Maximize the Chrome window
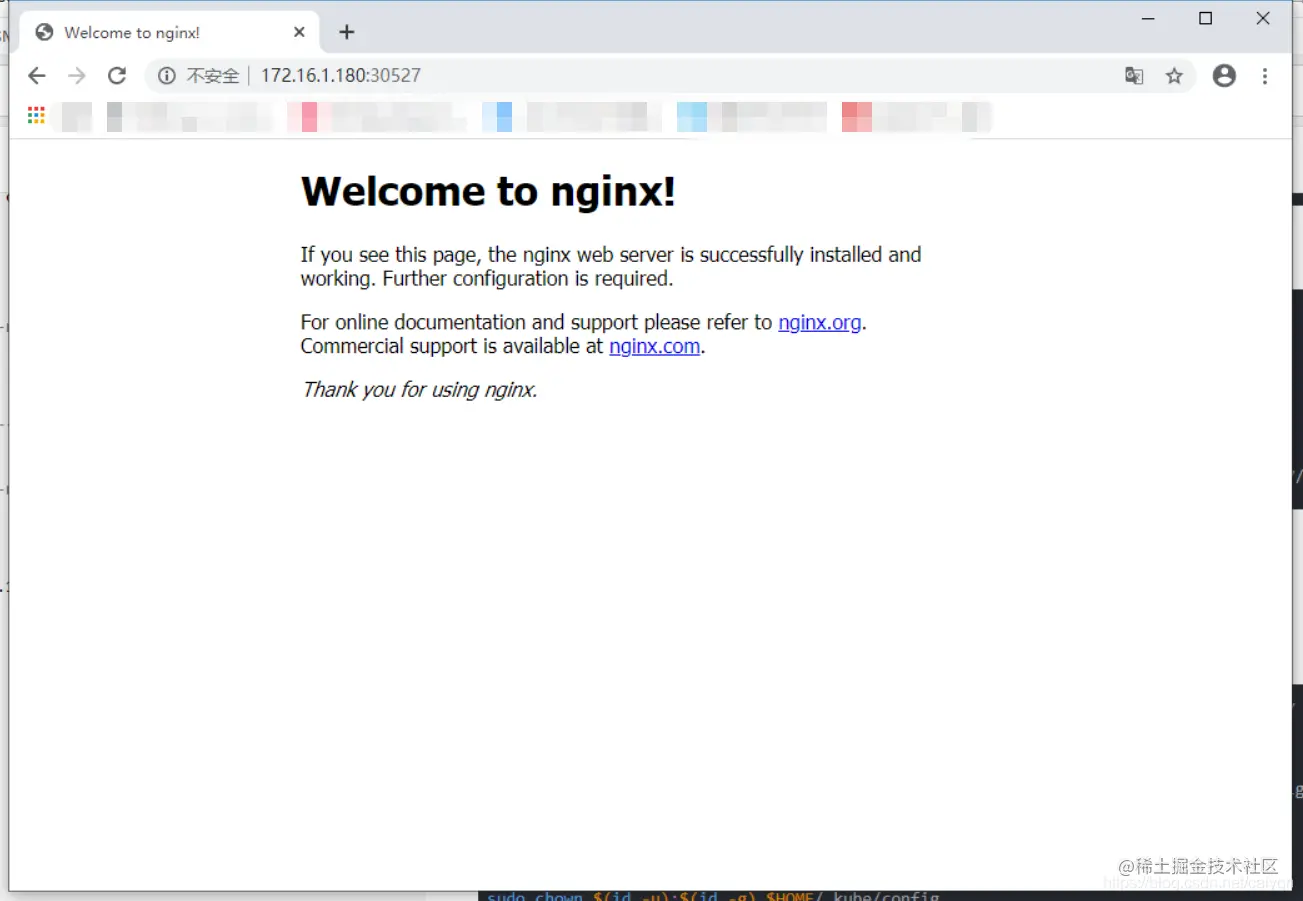 tap(1206, 19)
